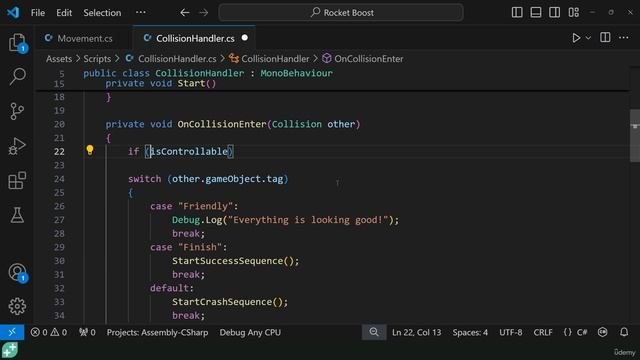Click the sticky class CollisionHandler line
This screenshot has height=360, width=640.
tap(208, 73)
